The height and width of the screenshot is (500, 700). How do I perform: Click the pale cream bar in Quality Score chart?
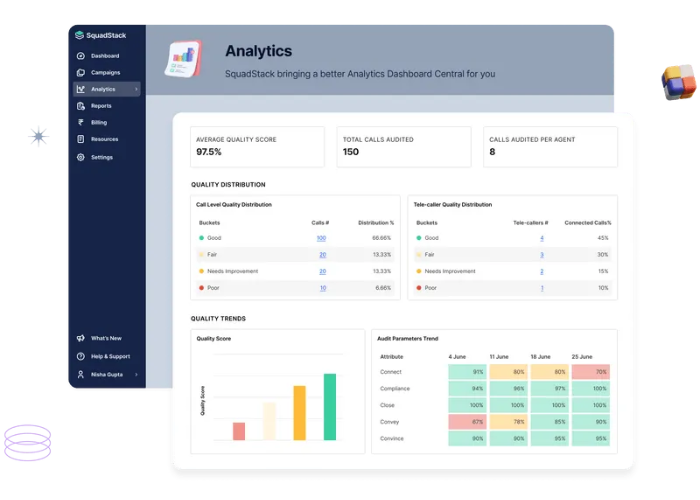click(269, 421)
